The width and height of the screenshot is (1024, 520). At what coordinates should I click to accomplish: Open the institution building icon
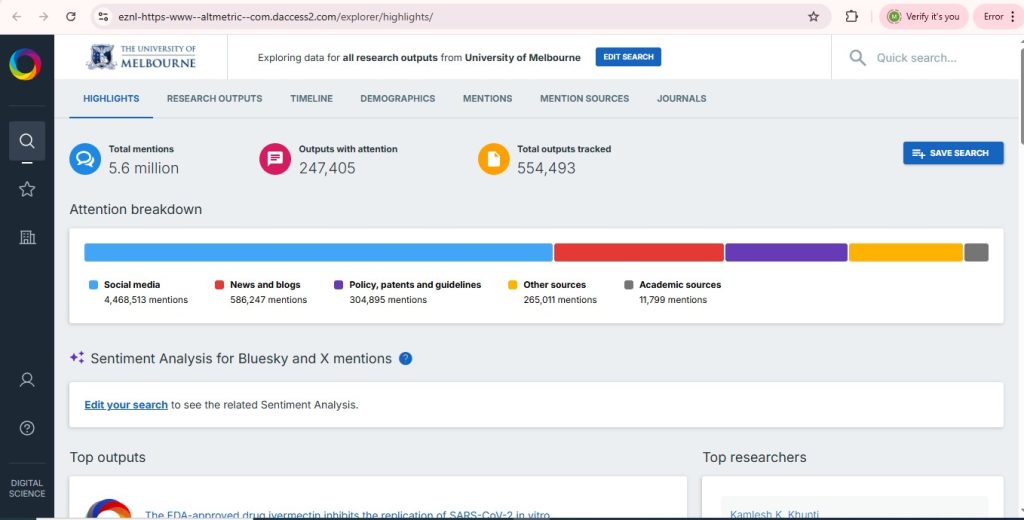(x=27, y=237)
